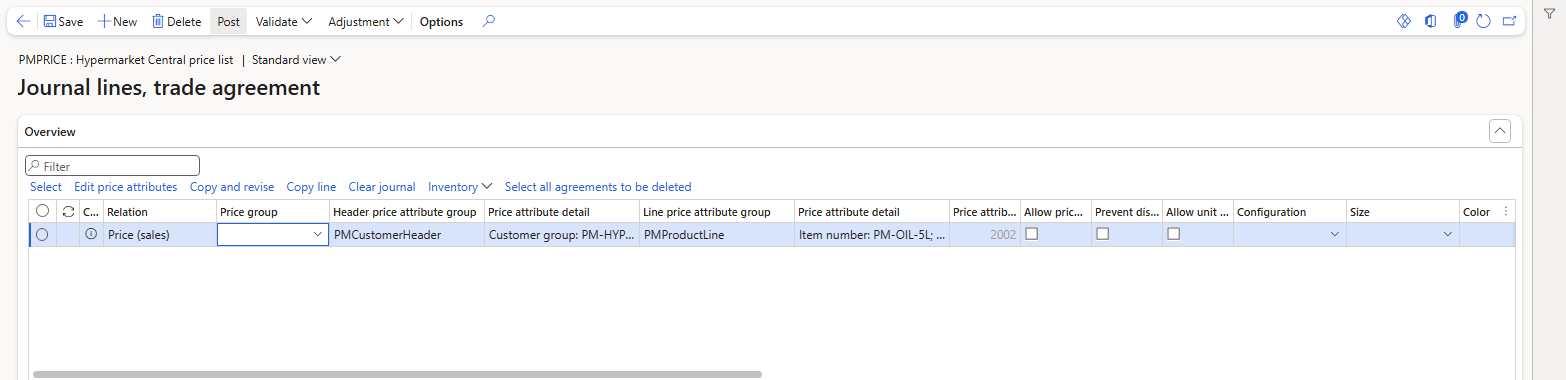Open the Adjustment menu
The height and width of the screenshot is (380, 1566).
click(x=366, y=21)
